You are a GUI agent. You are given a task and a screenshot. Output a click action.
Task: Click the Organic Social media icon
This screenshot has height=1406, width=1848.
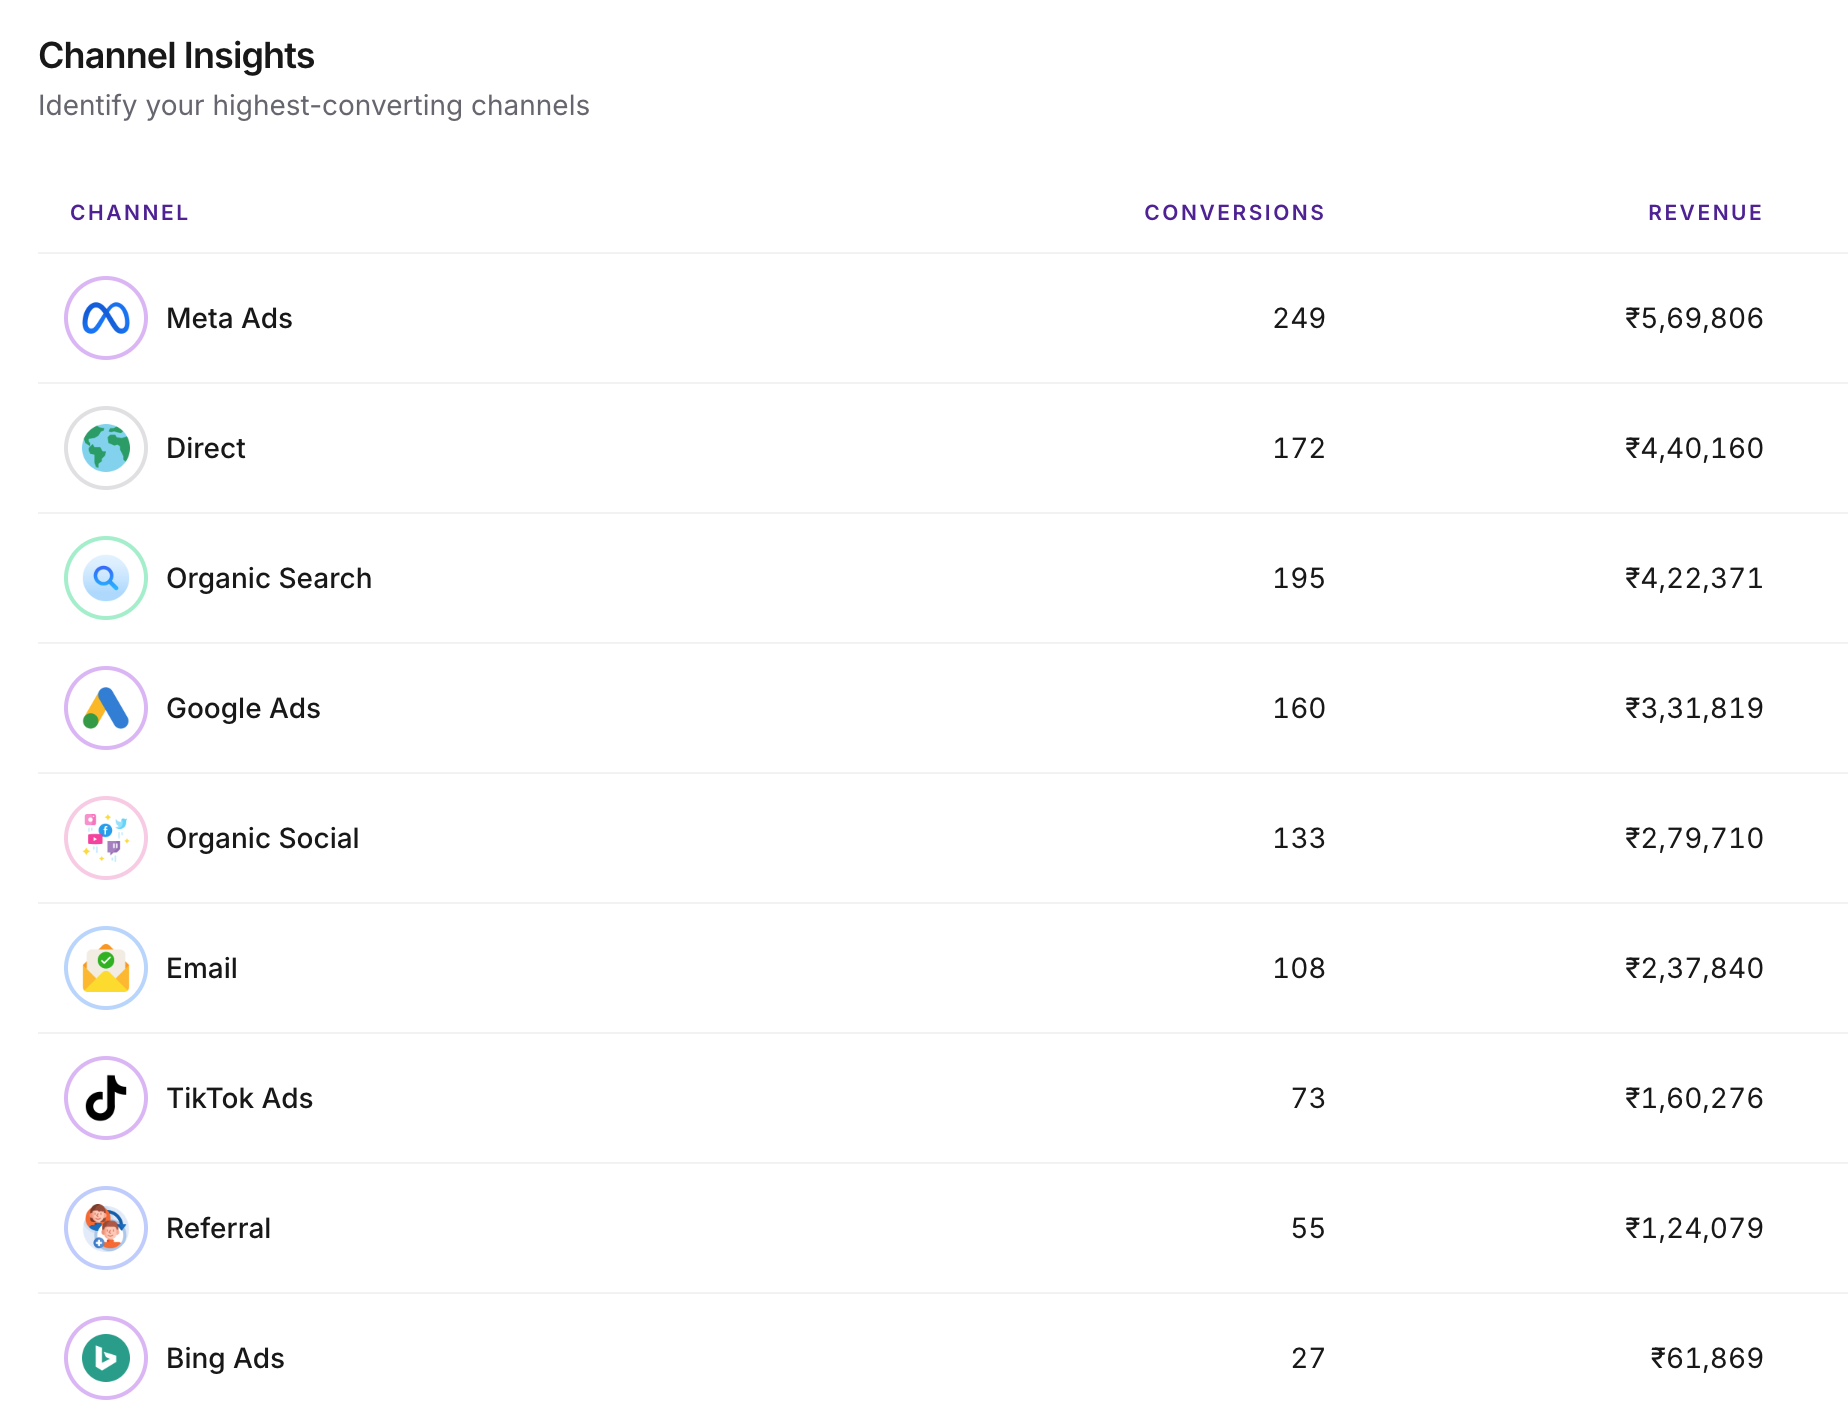(106, 838)
